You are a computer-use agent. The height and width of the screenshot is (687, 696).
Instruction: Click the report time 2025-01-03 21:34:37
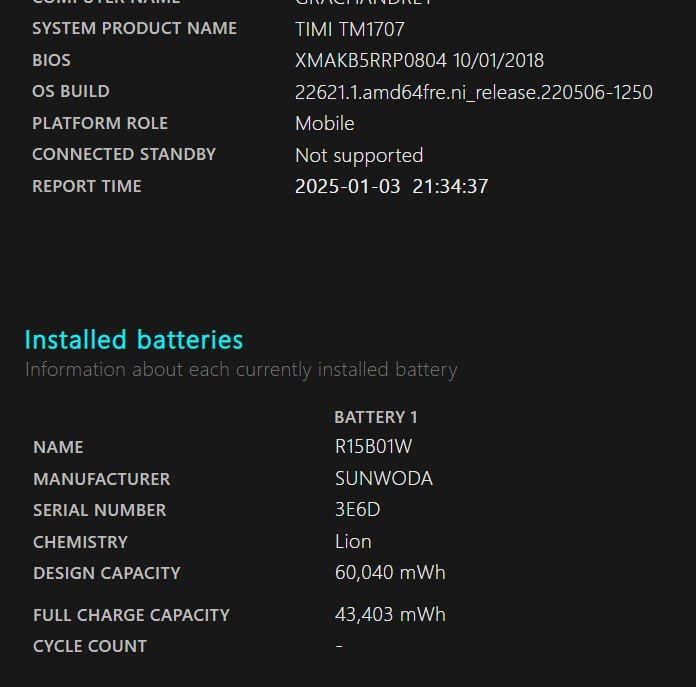click(391, 187)
